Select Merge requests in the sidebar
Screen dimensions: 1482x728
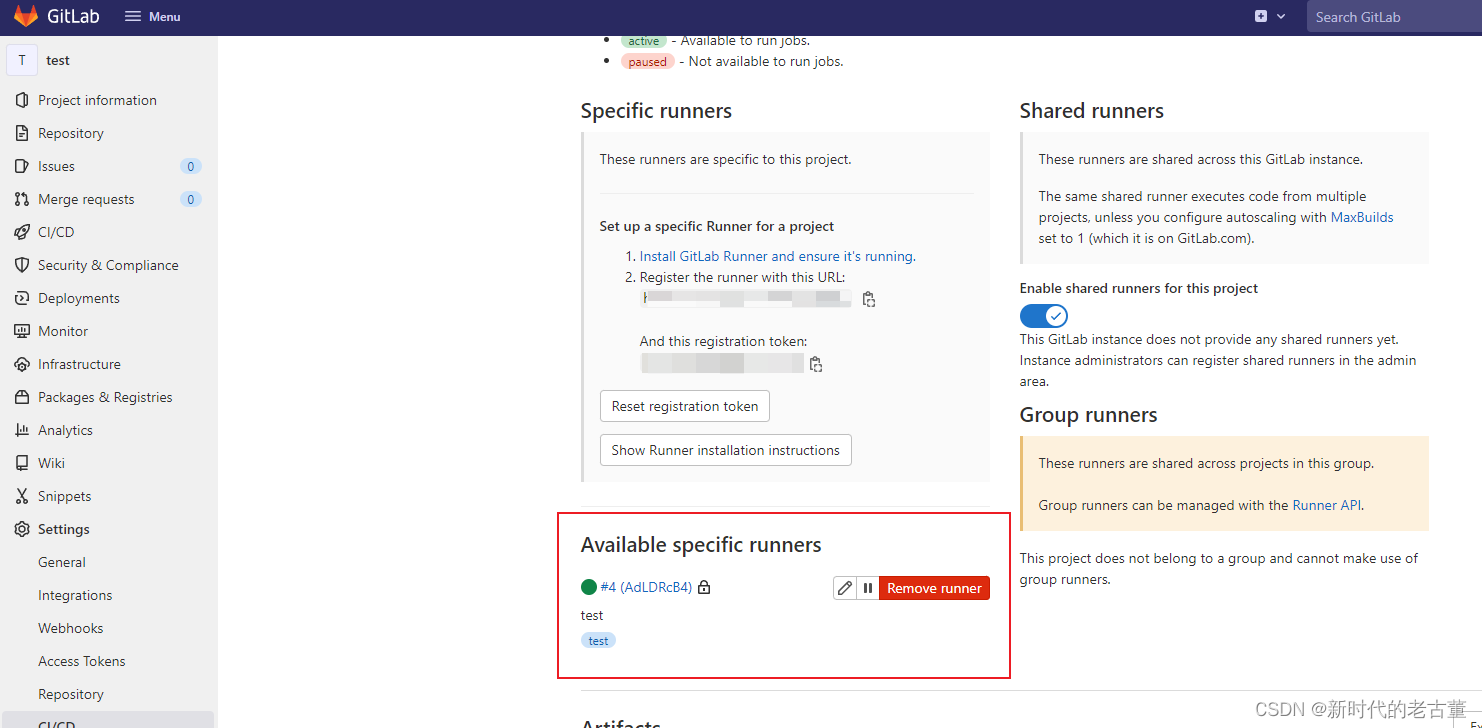[x=85, y=198]
